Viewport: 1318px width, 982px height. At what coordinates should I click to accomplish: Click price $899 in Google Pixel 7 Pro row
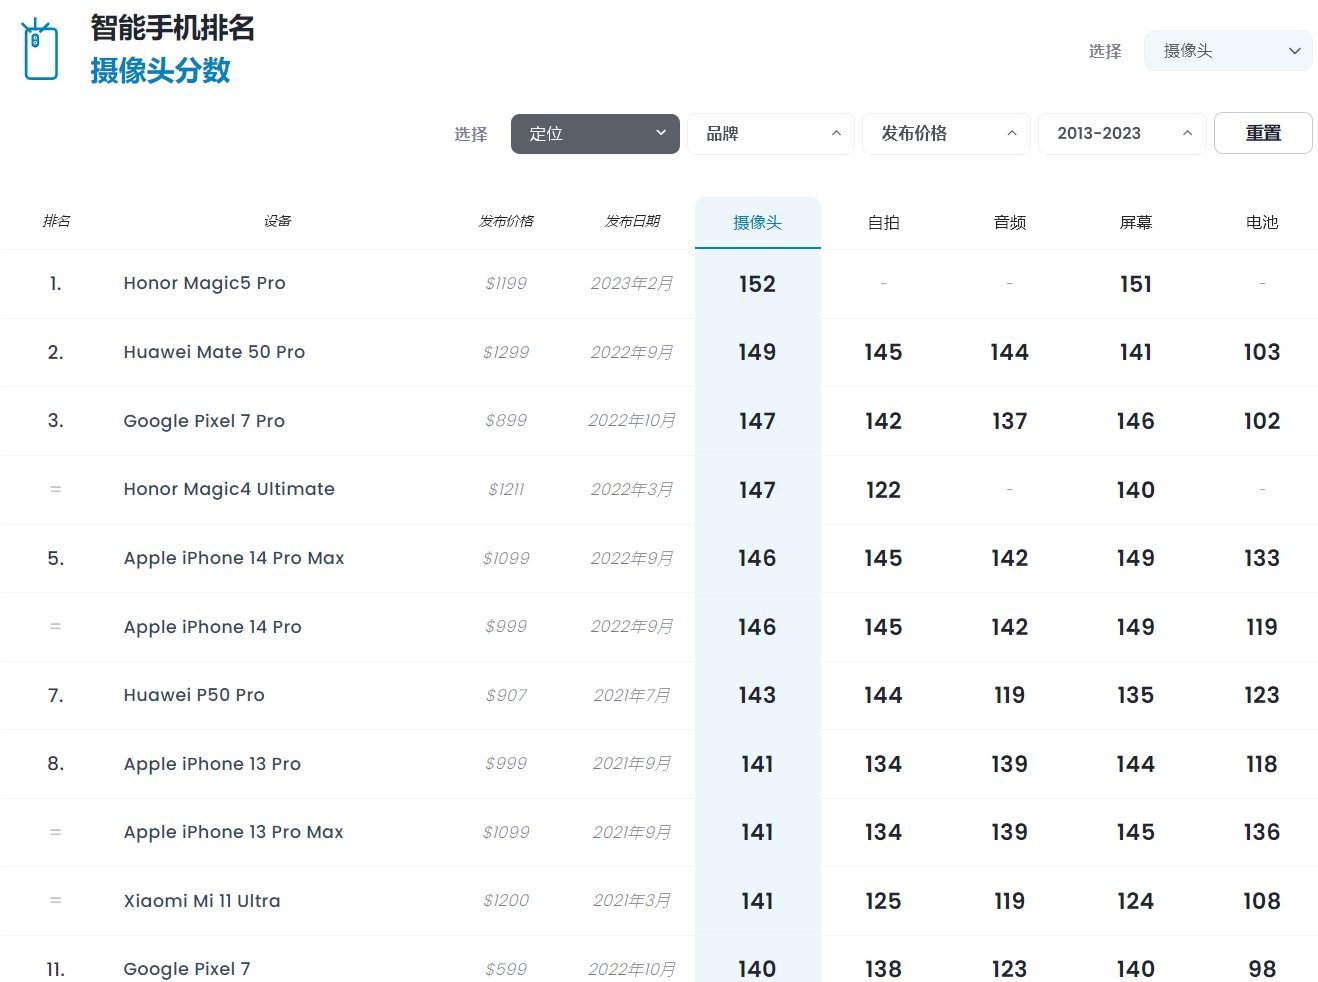506,421
